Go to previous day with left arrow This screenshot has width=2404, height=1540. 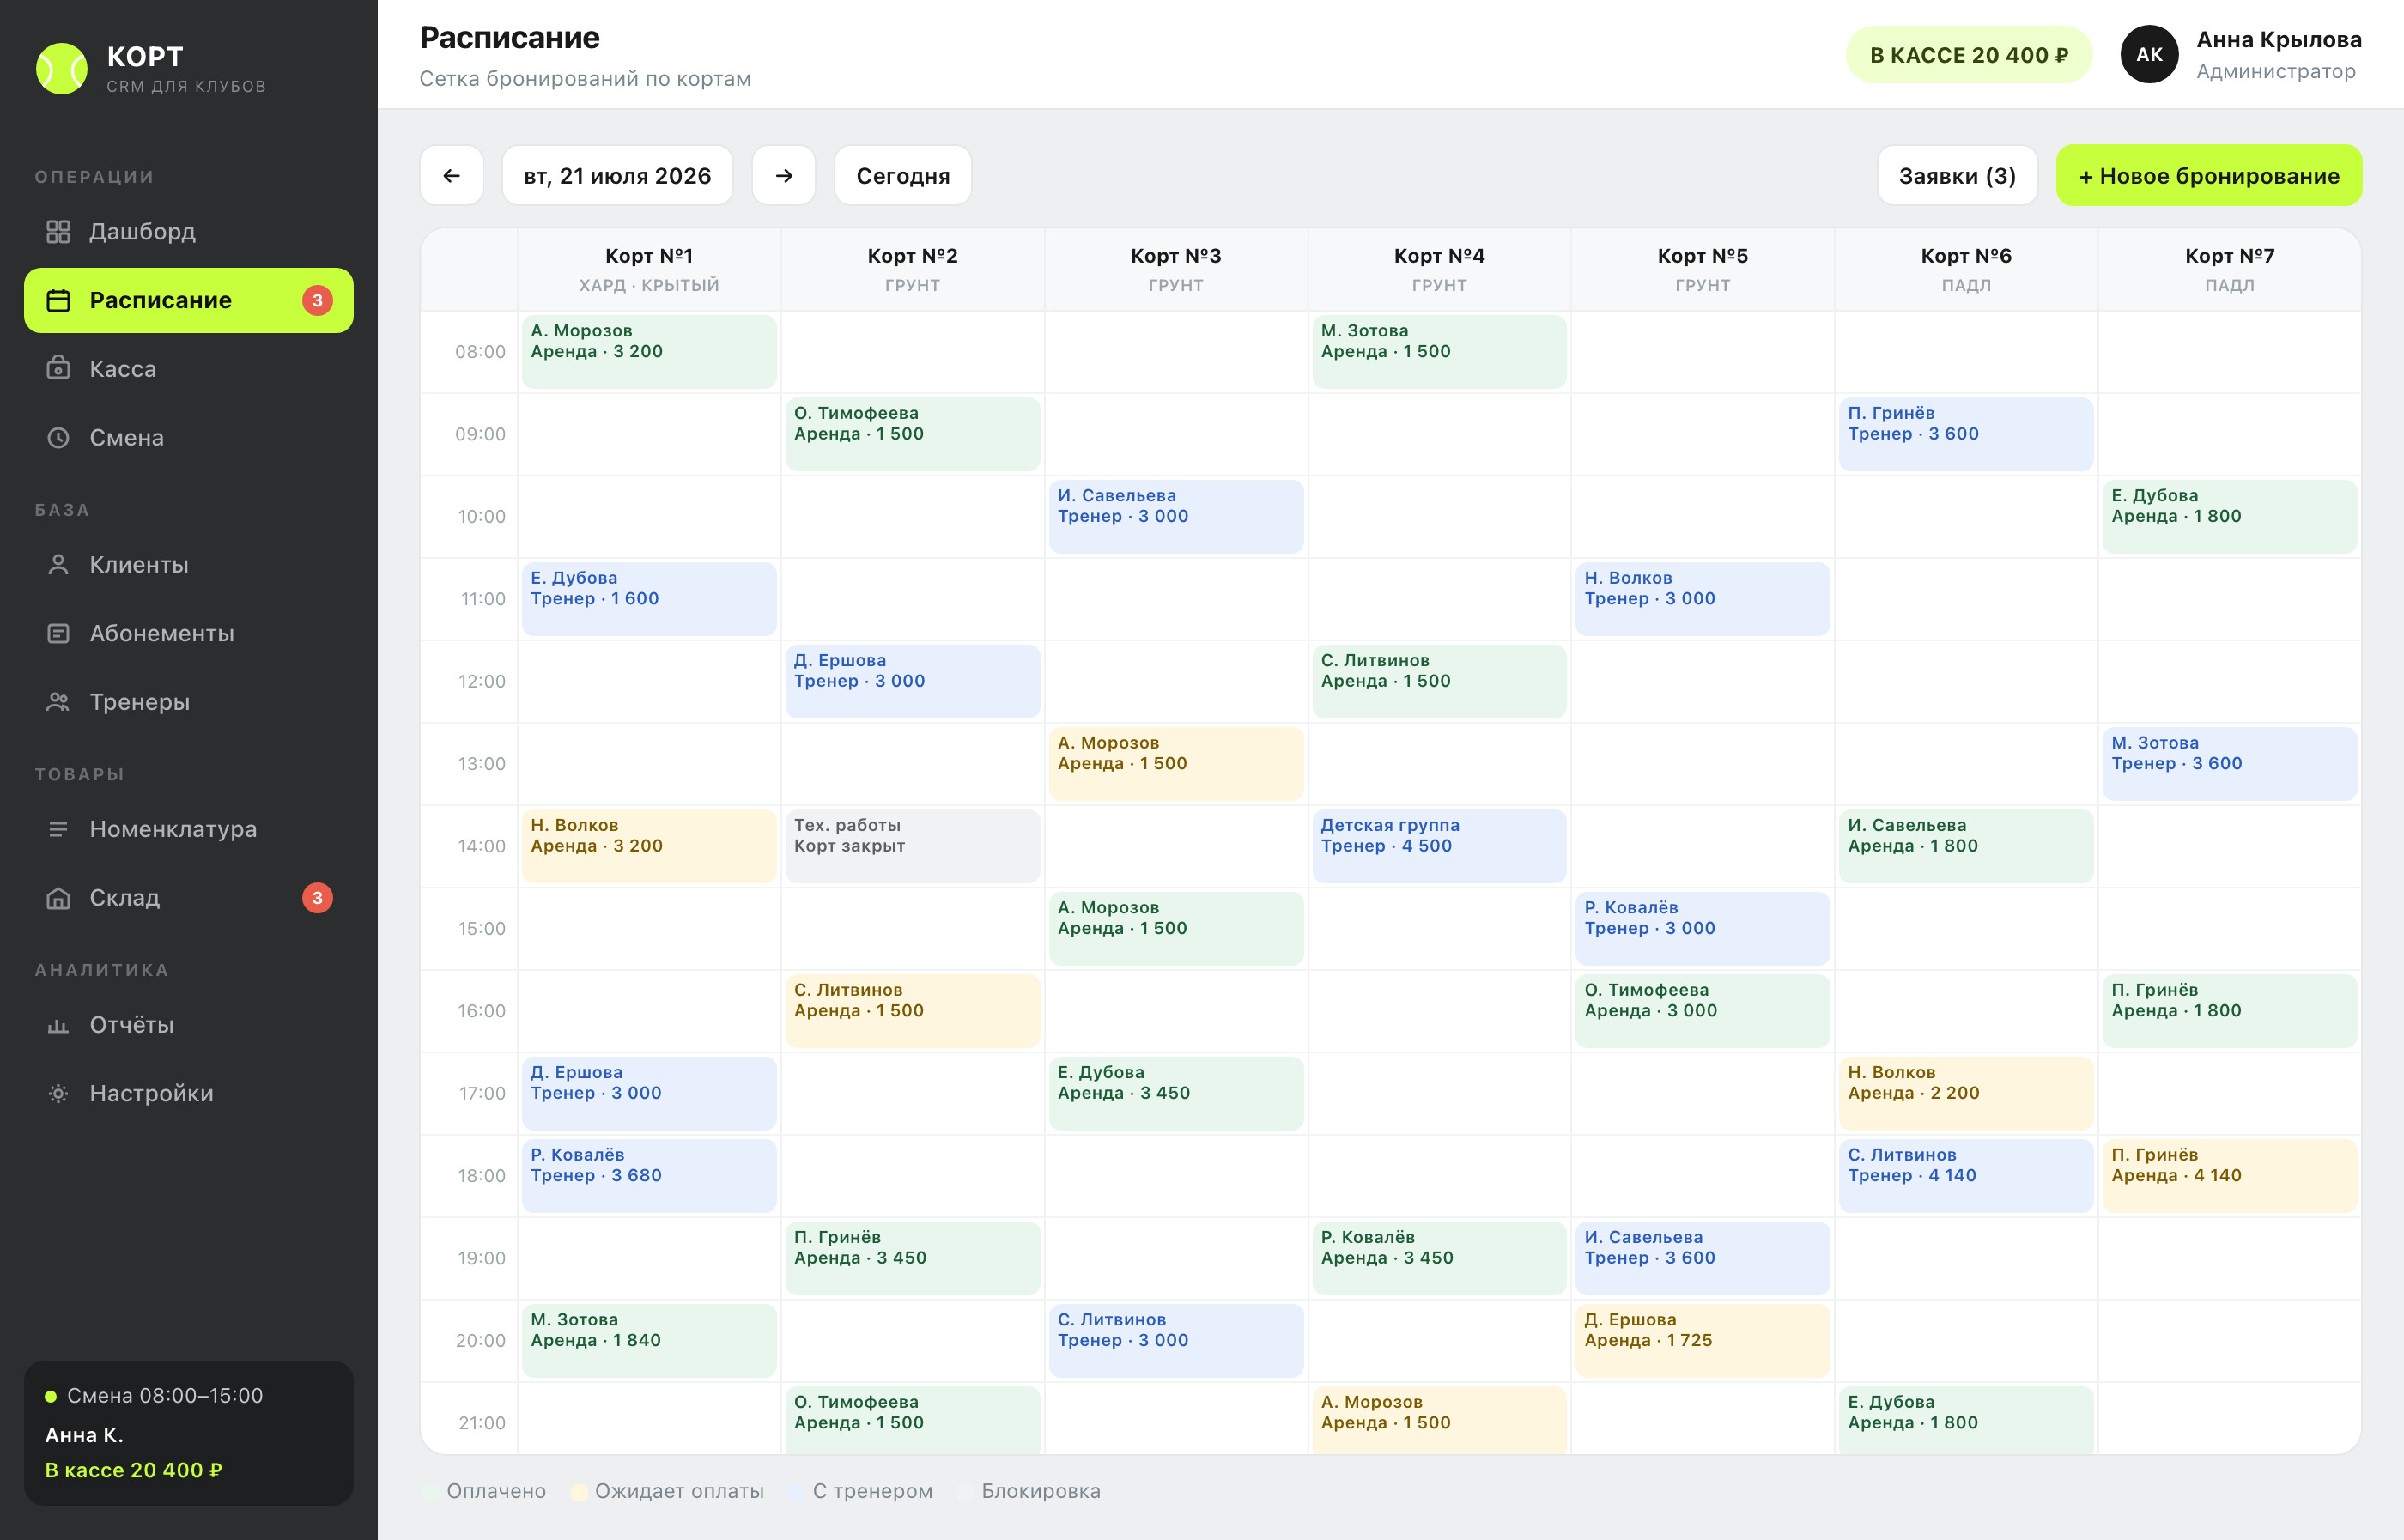pyautogui.click(x=452, y=176)
